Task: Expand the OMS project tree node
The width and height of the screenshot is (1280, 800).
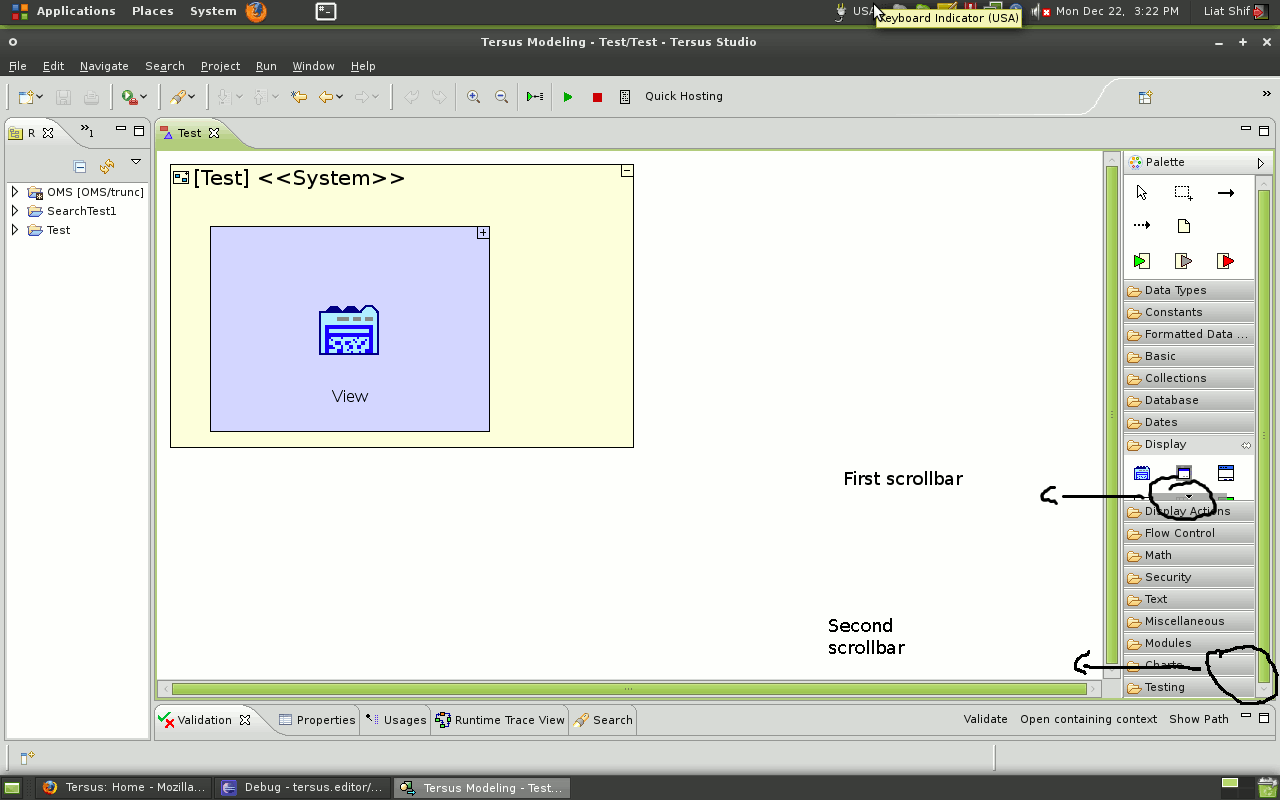Action: coord(15,192)
